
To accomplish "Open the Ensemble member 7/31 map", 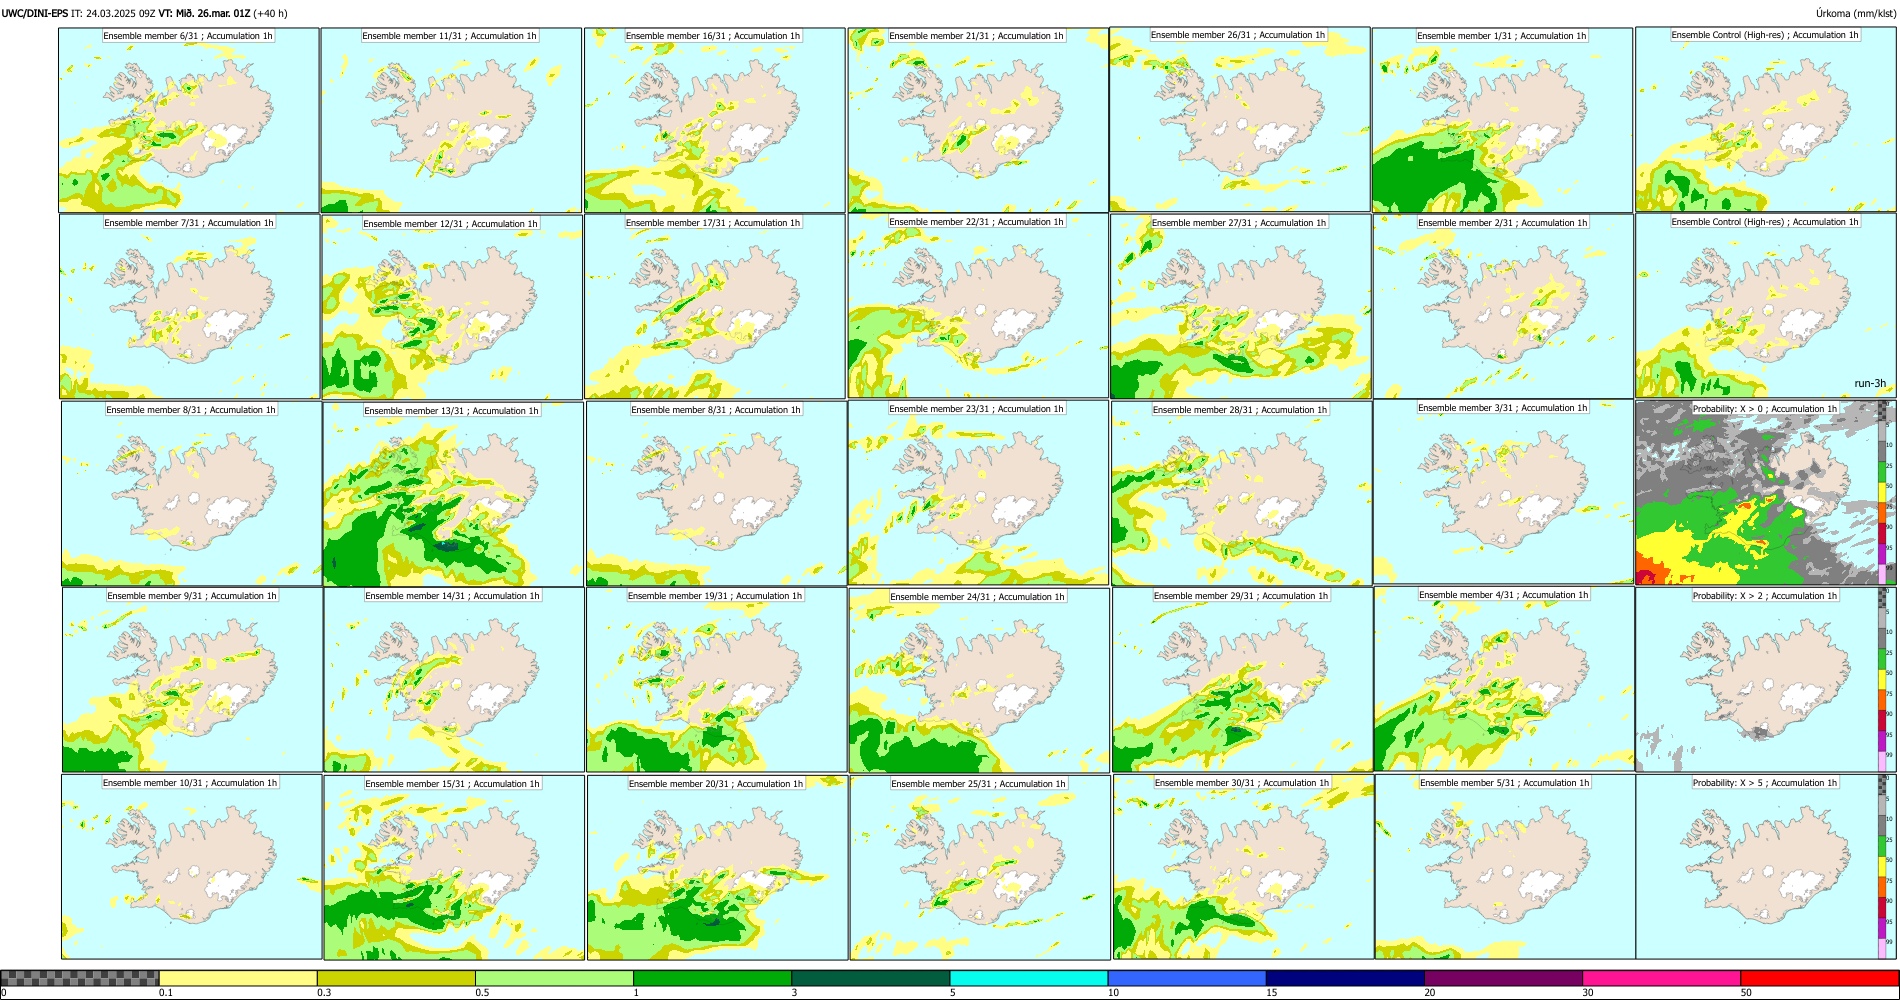I will click(x=190, y=307).
